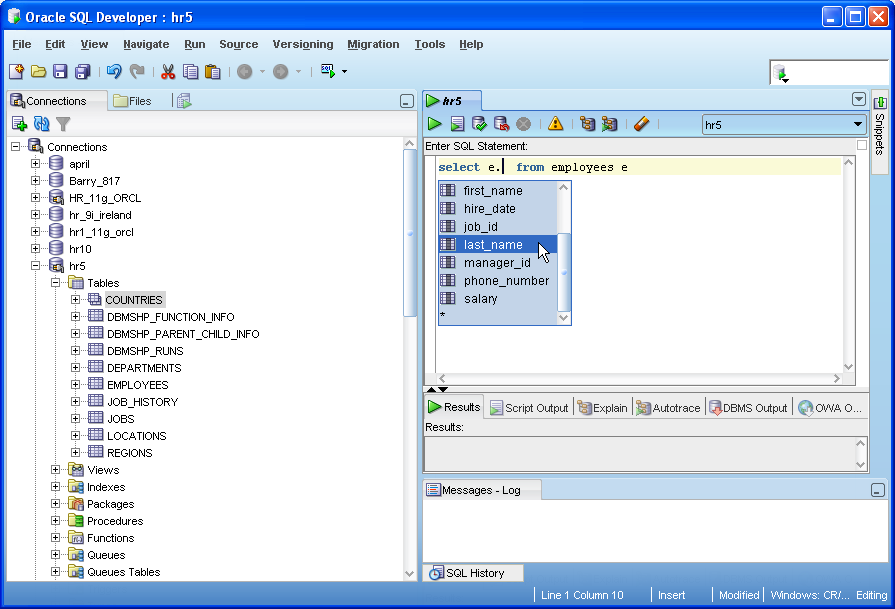Click the Cancel gray stop icon

point(523,124)
